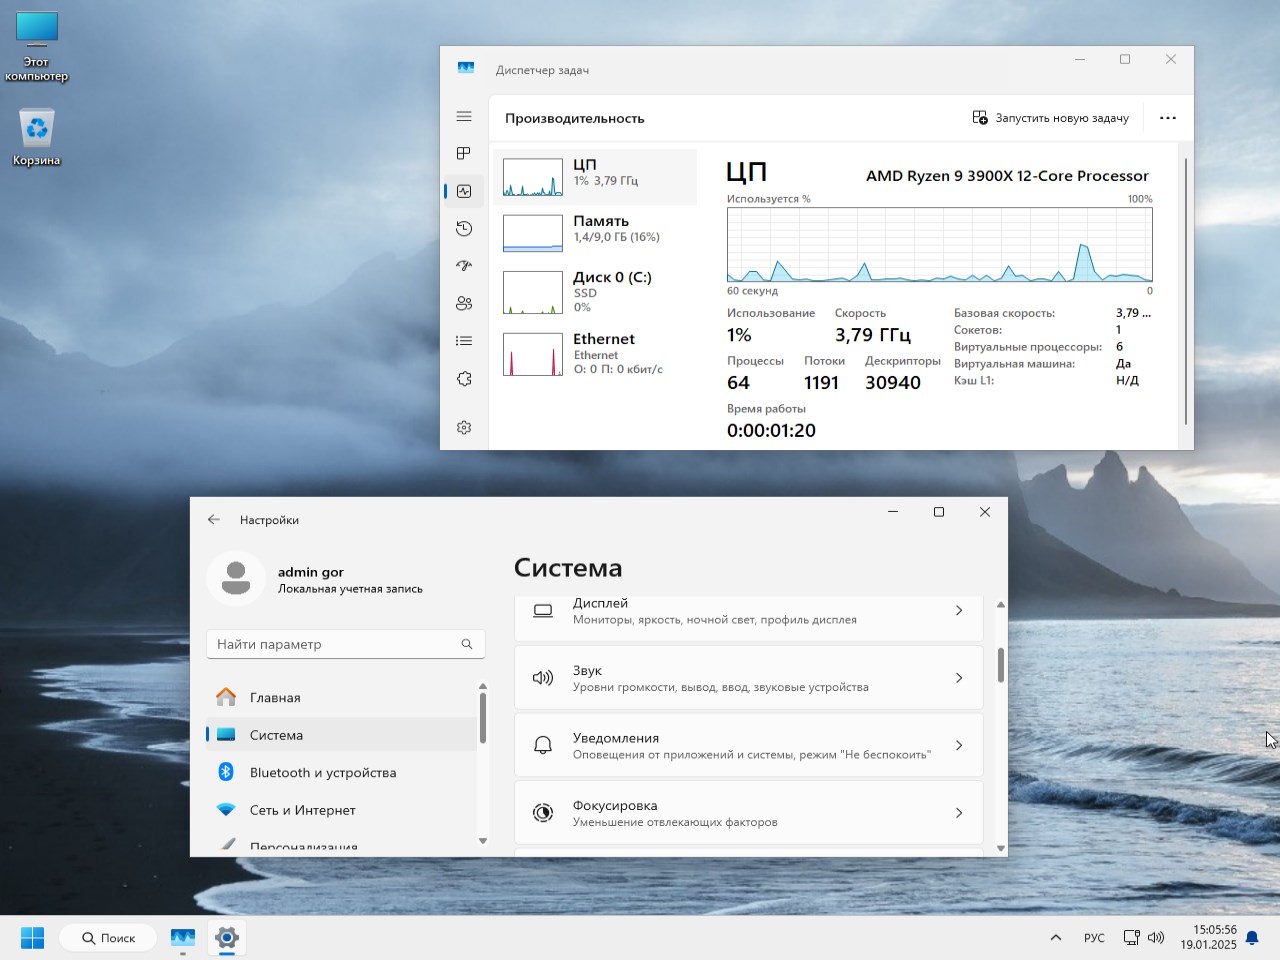Open Details page in Task Manager sidebar

tap(464, 341)
